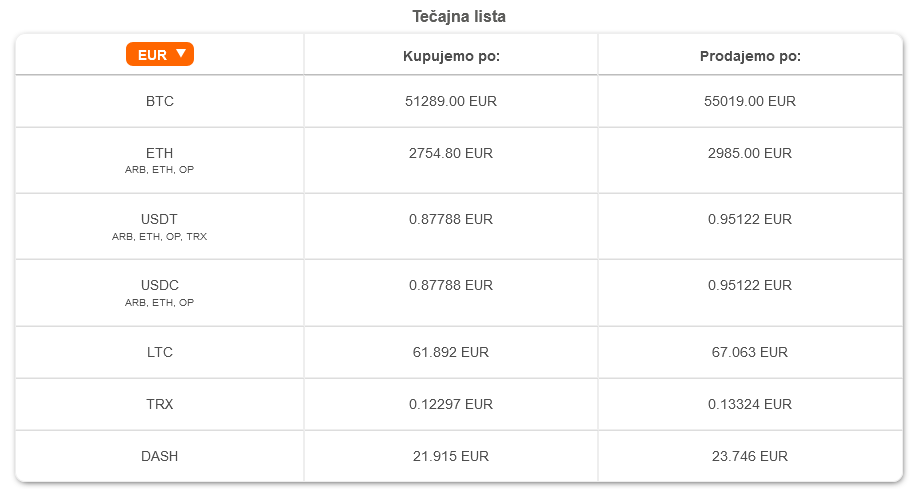This screenshot has height=489, width=918.
Task: Click USDT networks ARB, ETH, OP, TRX
Action: 159,237
